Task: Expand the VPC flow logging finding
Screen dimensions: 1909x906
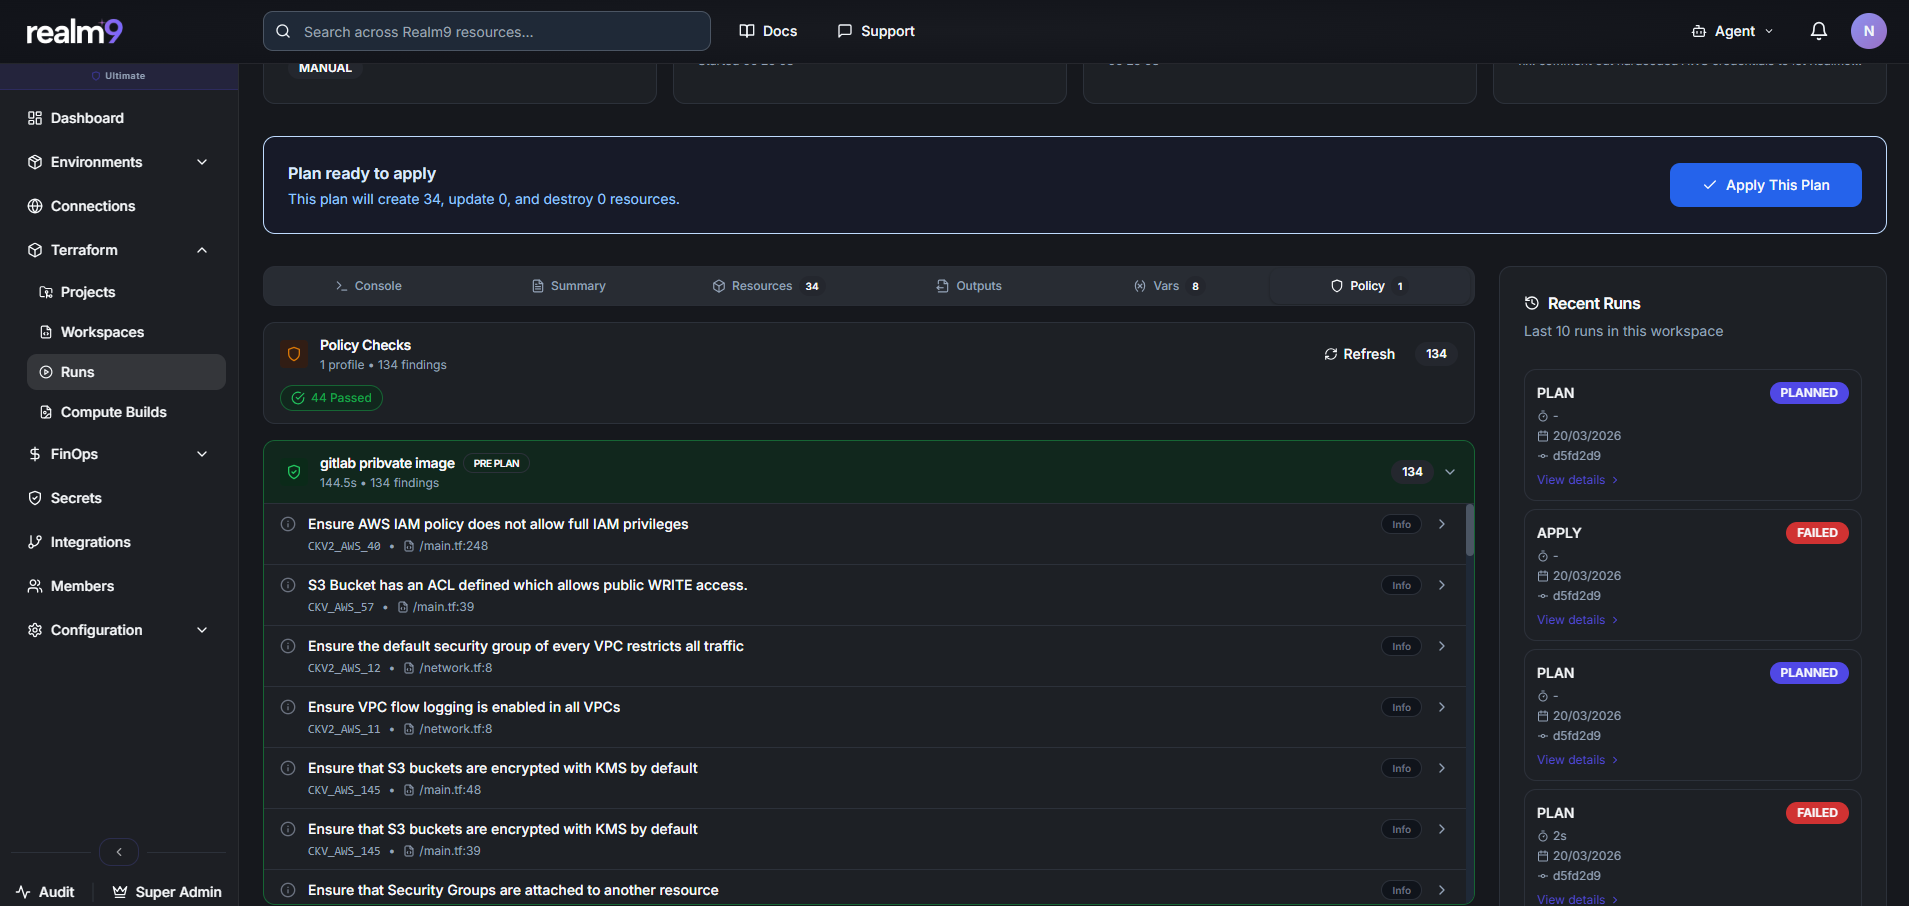Action: point(1441,707)
